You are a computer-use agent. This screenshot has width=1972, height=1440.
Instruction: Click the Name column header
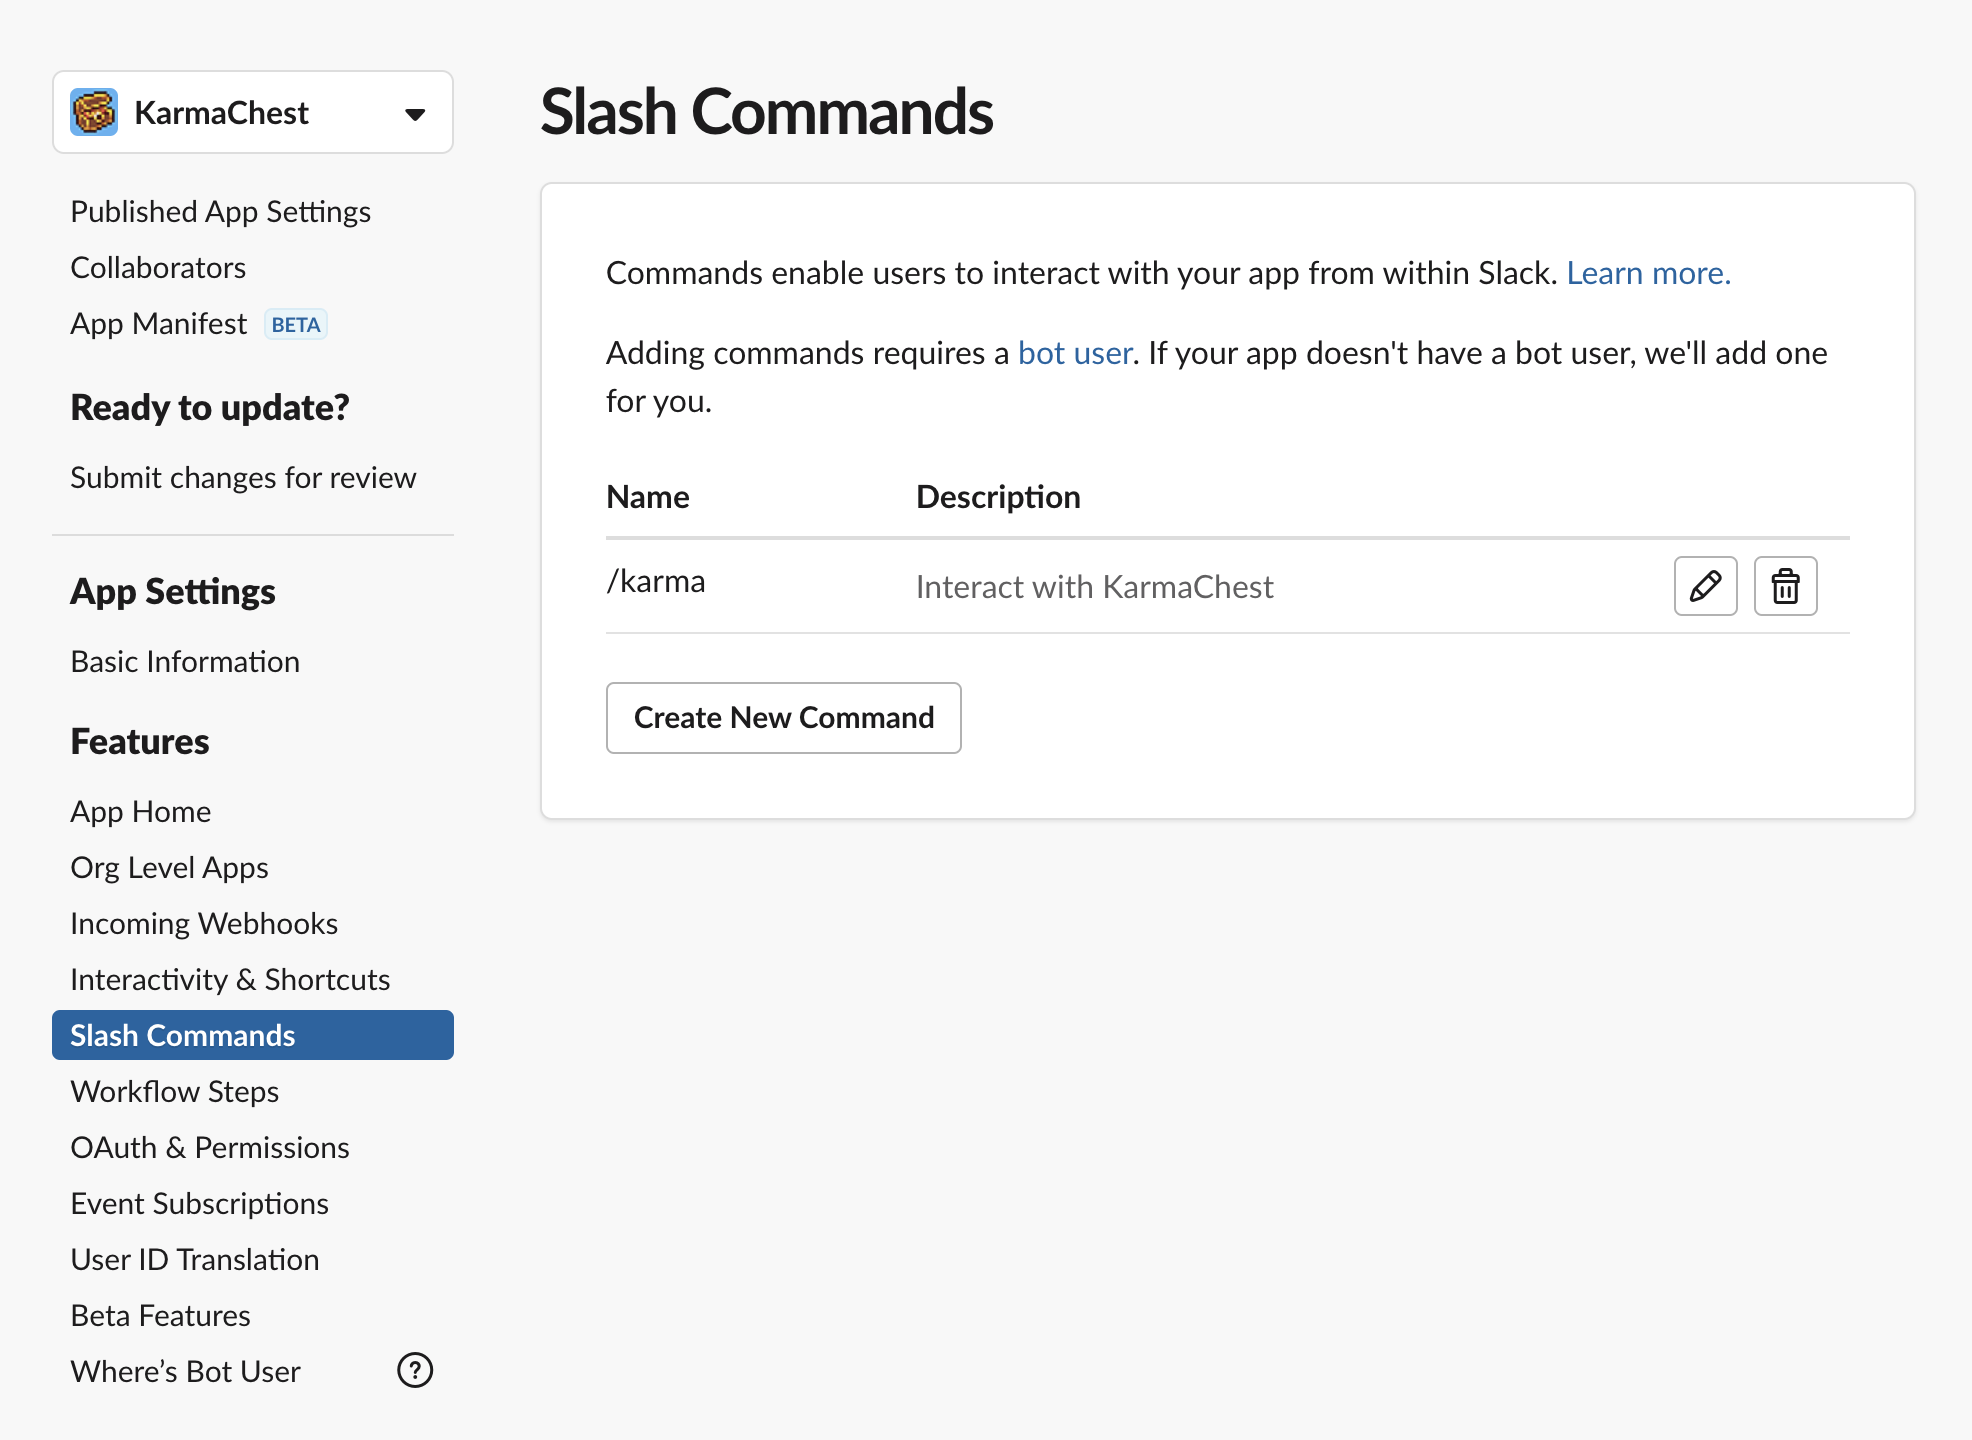pyautogui.click(x=648, y=497)
